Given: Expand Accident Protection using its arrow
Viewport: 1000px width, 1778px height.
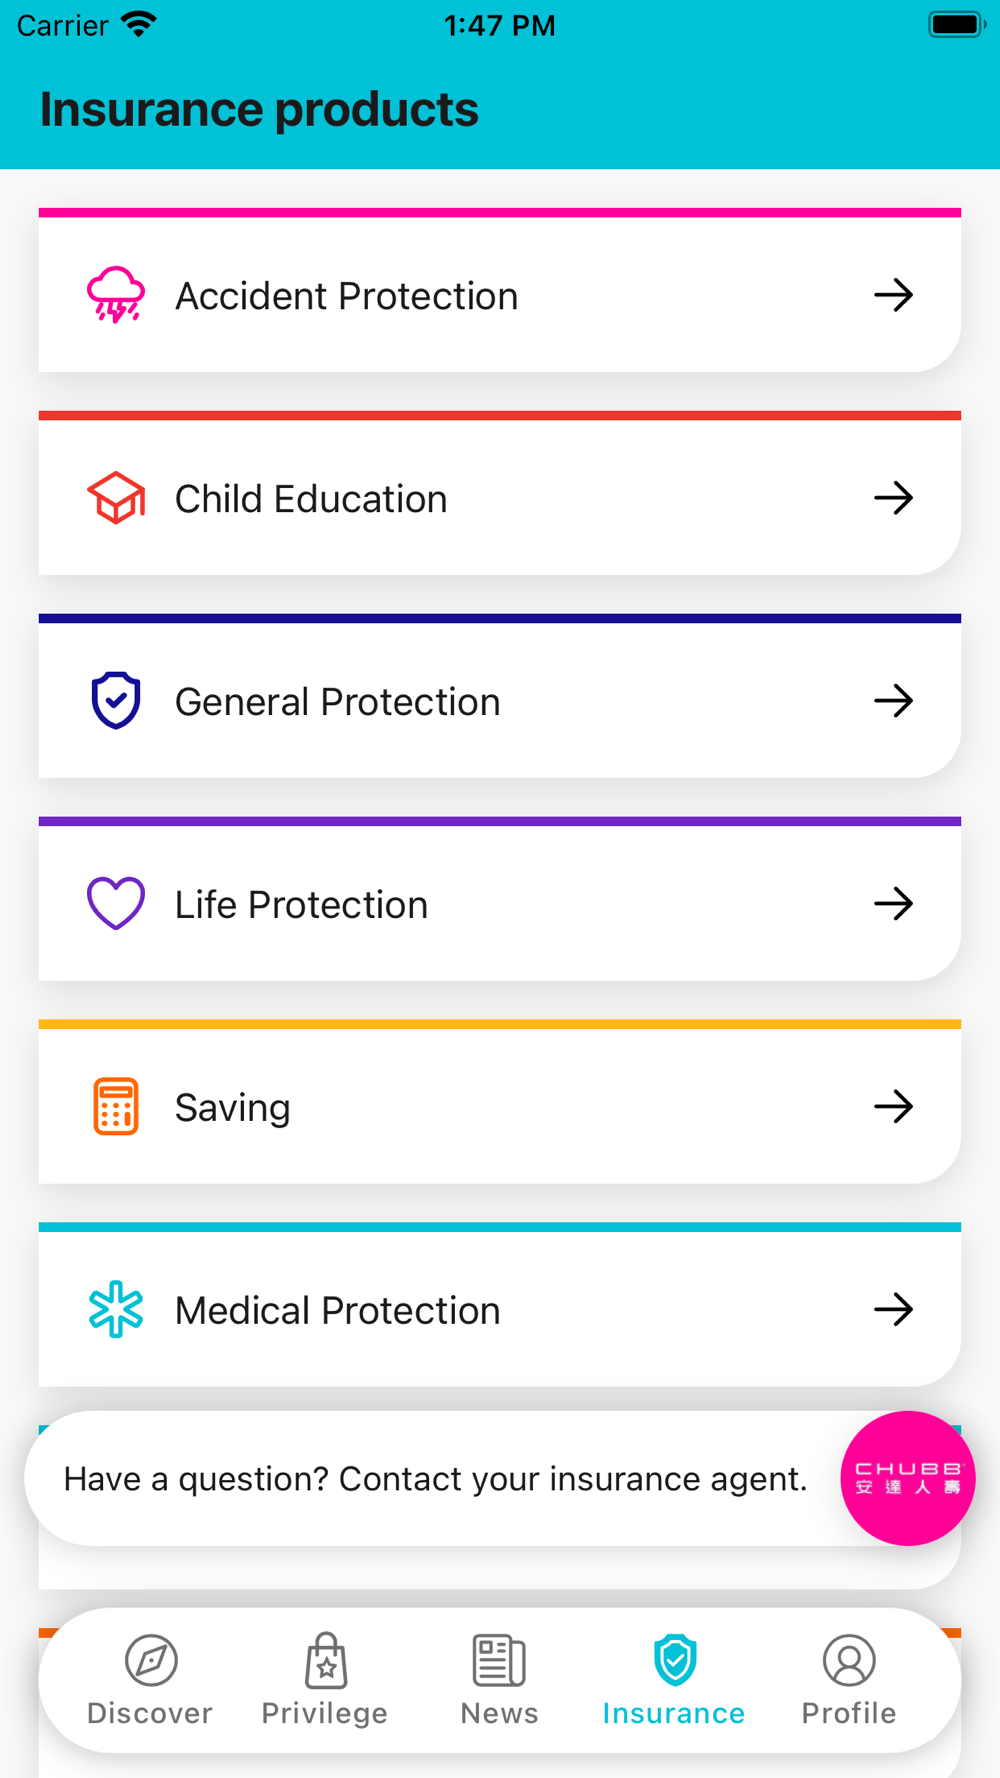Looking at the screenshot, I should point(893,295).
